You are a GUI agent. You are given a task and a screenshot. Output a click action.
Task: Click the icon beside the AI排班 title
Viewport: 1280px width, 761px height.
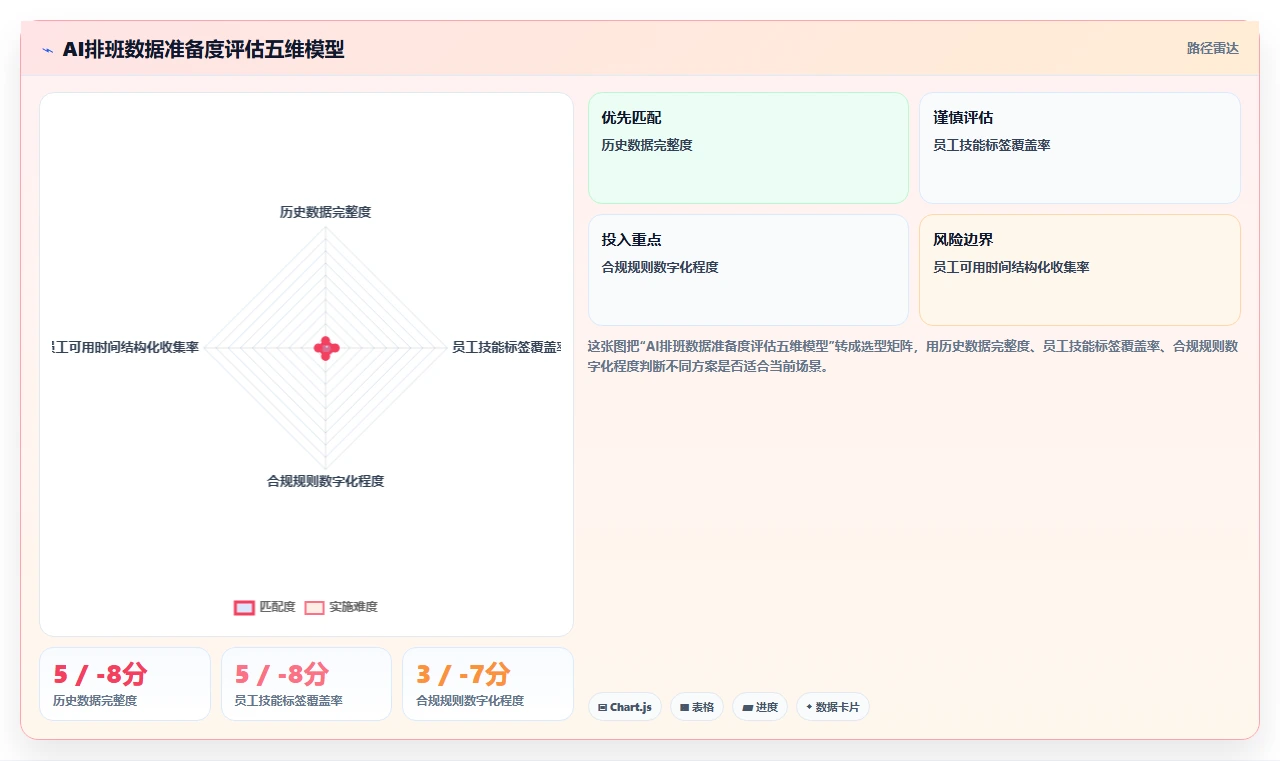pos(48,50)
